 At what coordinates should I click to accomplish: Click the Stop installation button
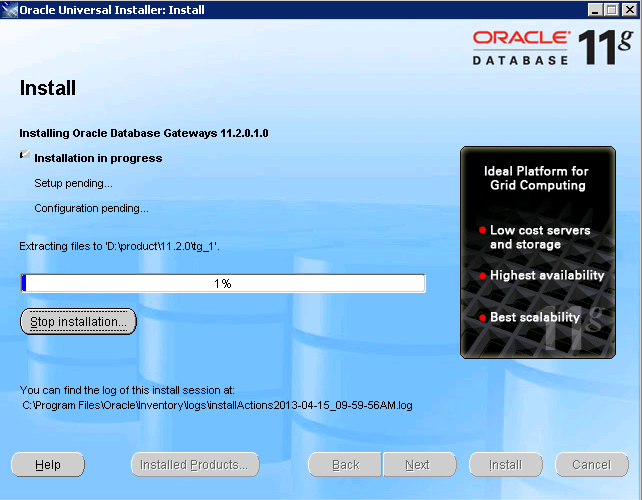[x=78, y=322]
